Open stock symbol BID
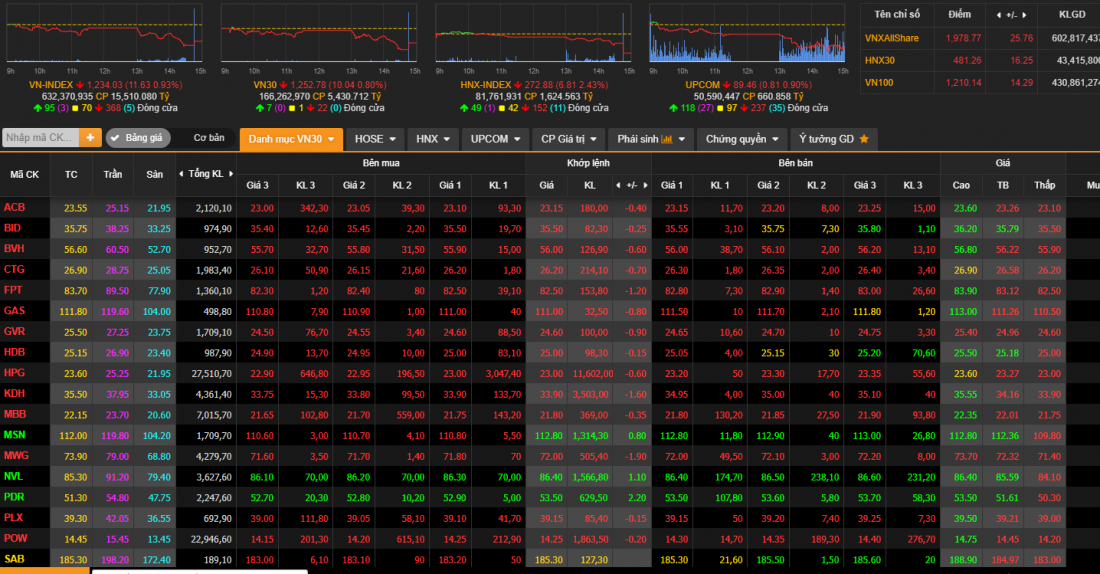Screen dimensions: 1100x574 click(x=12, y=228)
